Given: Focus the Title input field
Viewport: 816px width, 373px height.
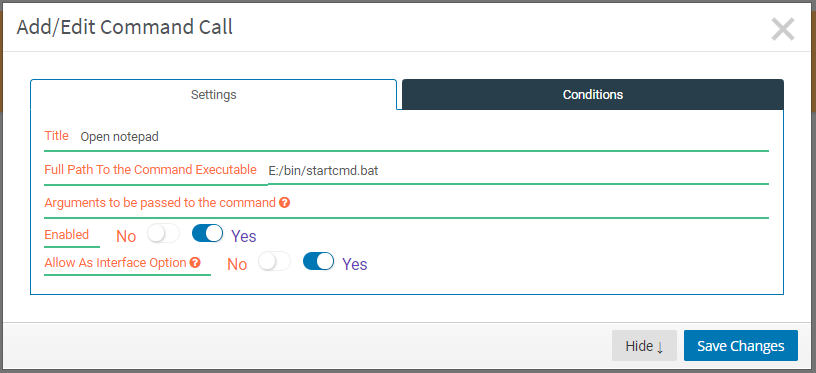Looking at the screenshot, I should coord(423,137).
